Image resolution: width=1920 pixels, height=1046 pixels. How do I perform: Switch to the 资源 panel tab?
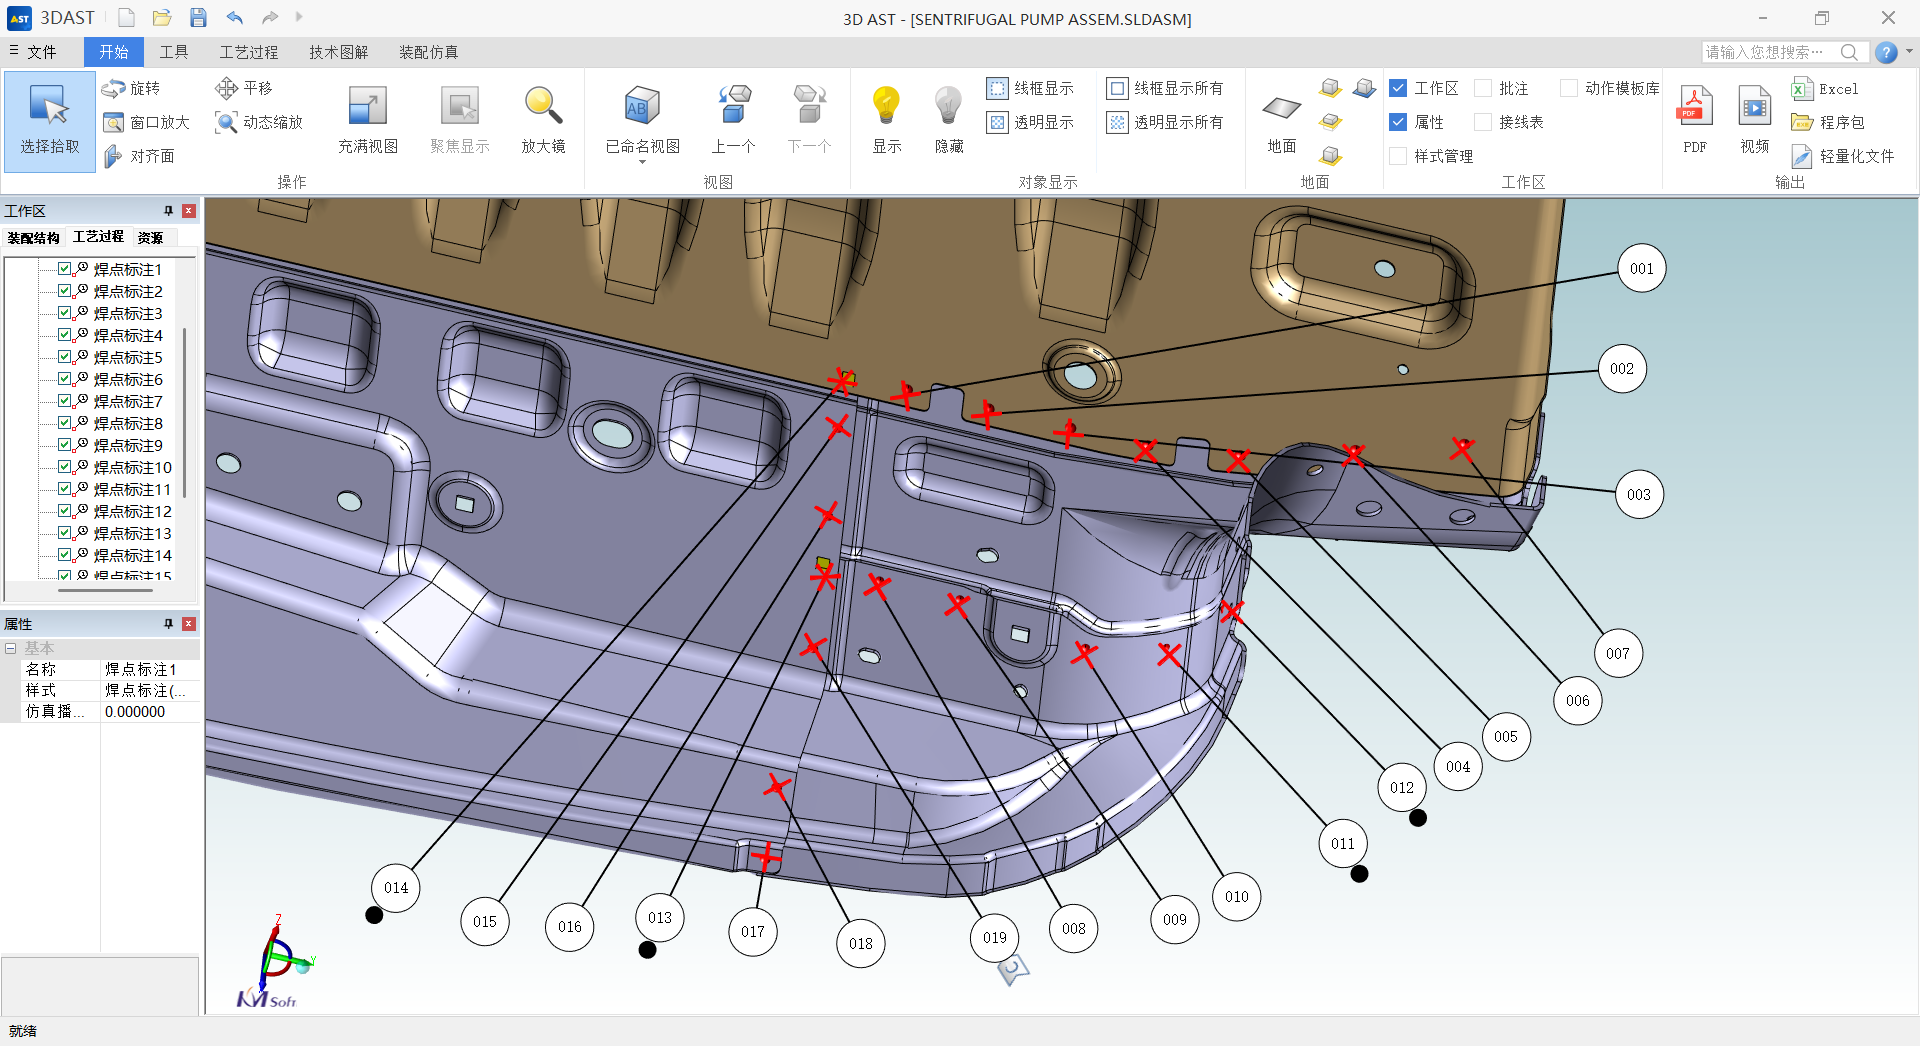tap(151, 237)
